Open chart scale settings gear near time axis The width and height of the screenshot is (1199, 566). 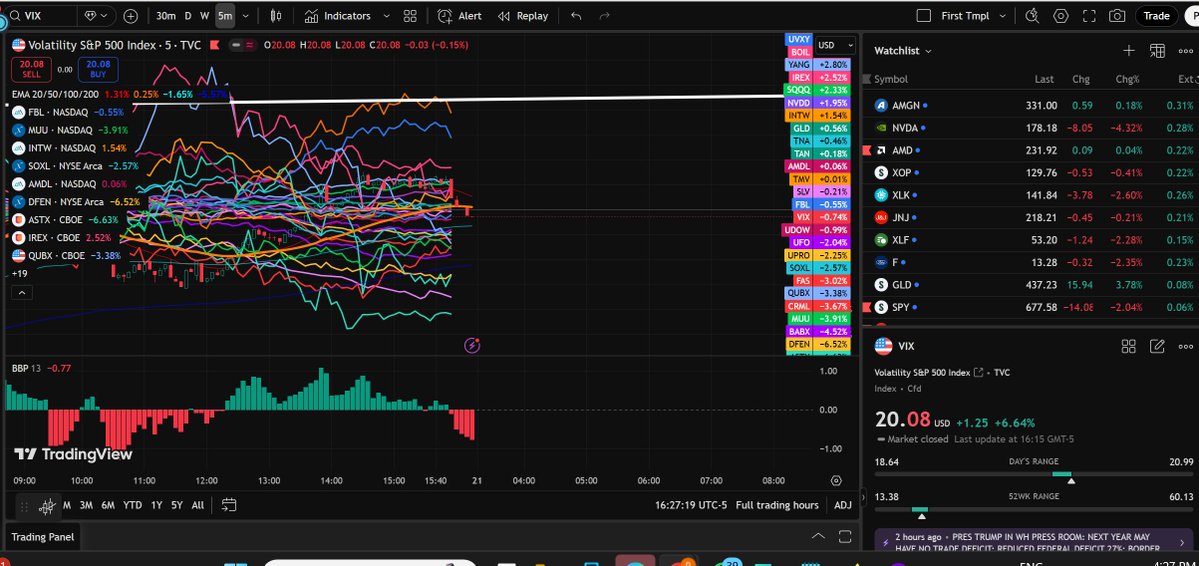tap(836, 481)
